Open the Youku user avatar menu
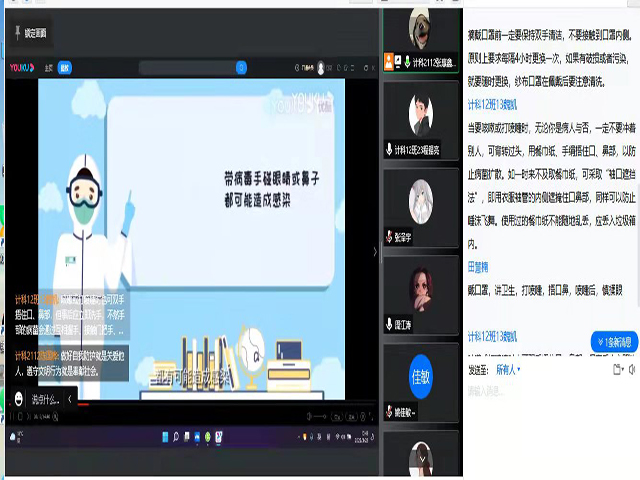The image size is (640, 480). point(321,68)
